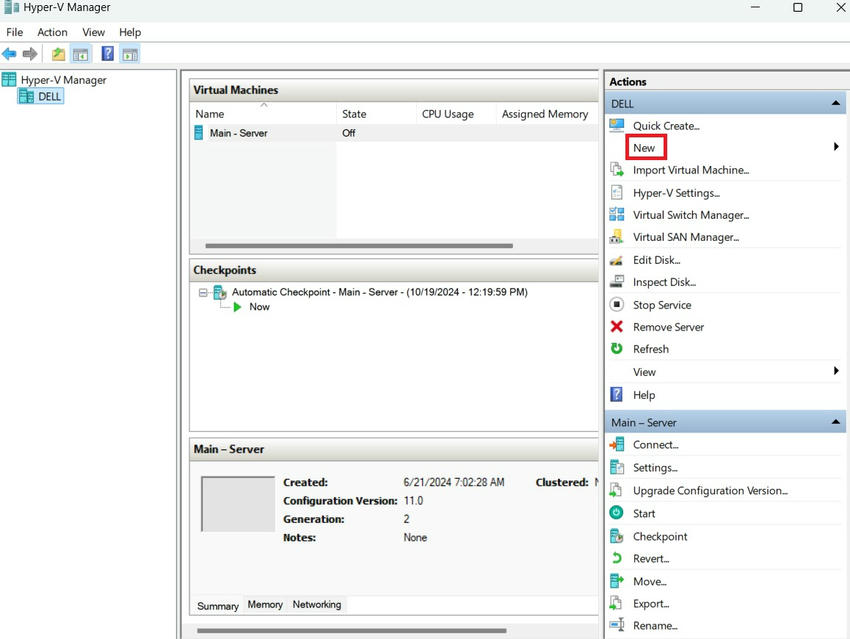Click the Virtual SAN Manager icon
Screen dimensions: 850x639
point(616,237)
